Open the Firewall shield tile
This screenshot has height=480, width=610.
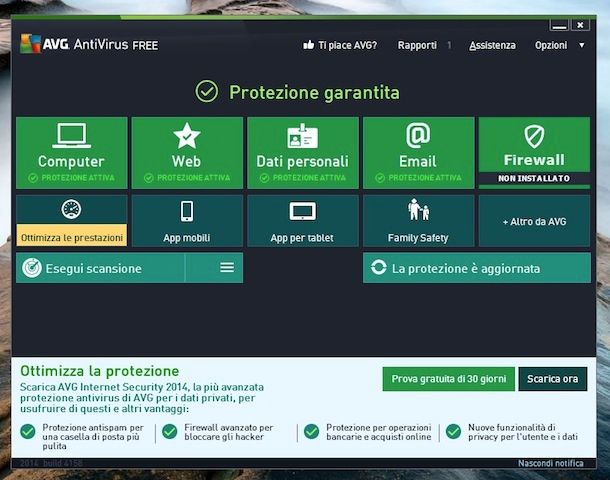[x=534, y=153]
